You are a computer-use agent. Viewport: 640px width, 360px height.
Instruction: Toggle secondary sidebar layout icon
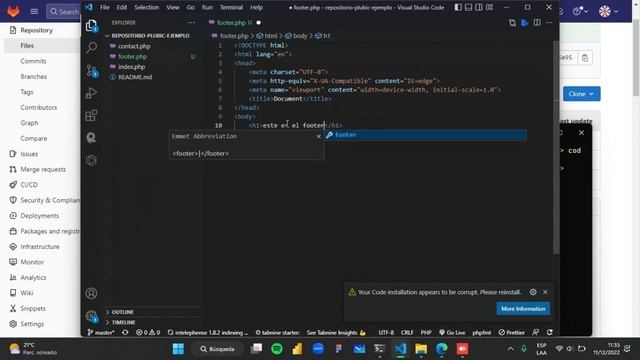click(x=479, y=7)
